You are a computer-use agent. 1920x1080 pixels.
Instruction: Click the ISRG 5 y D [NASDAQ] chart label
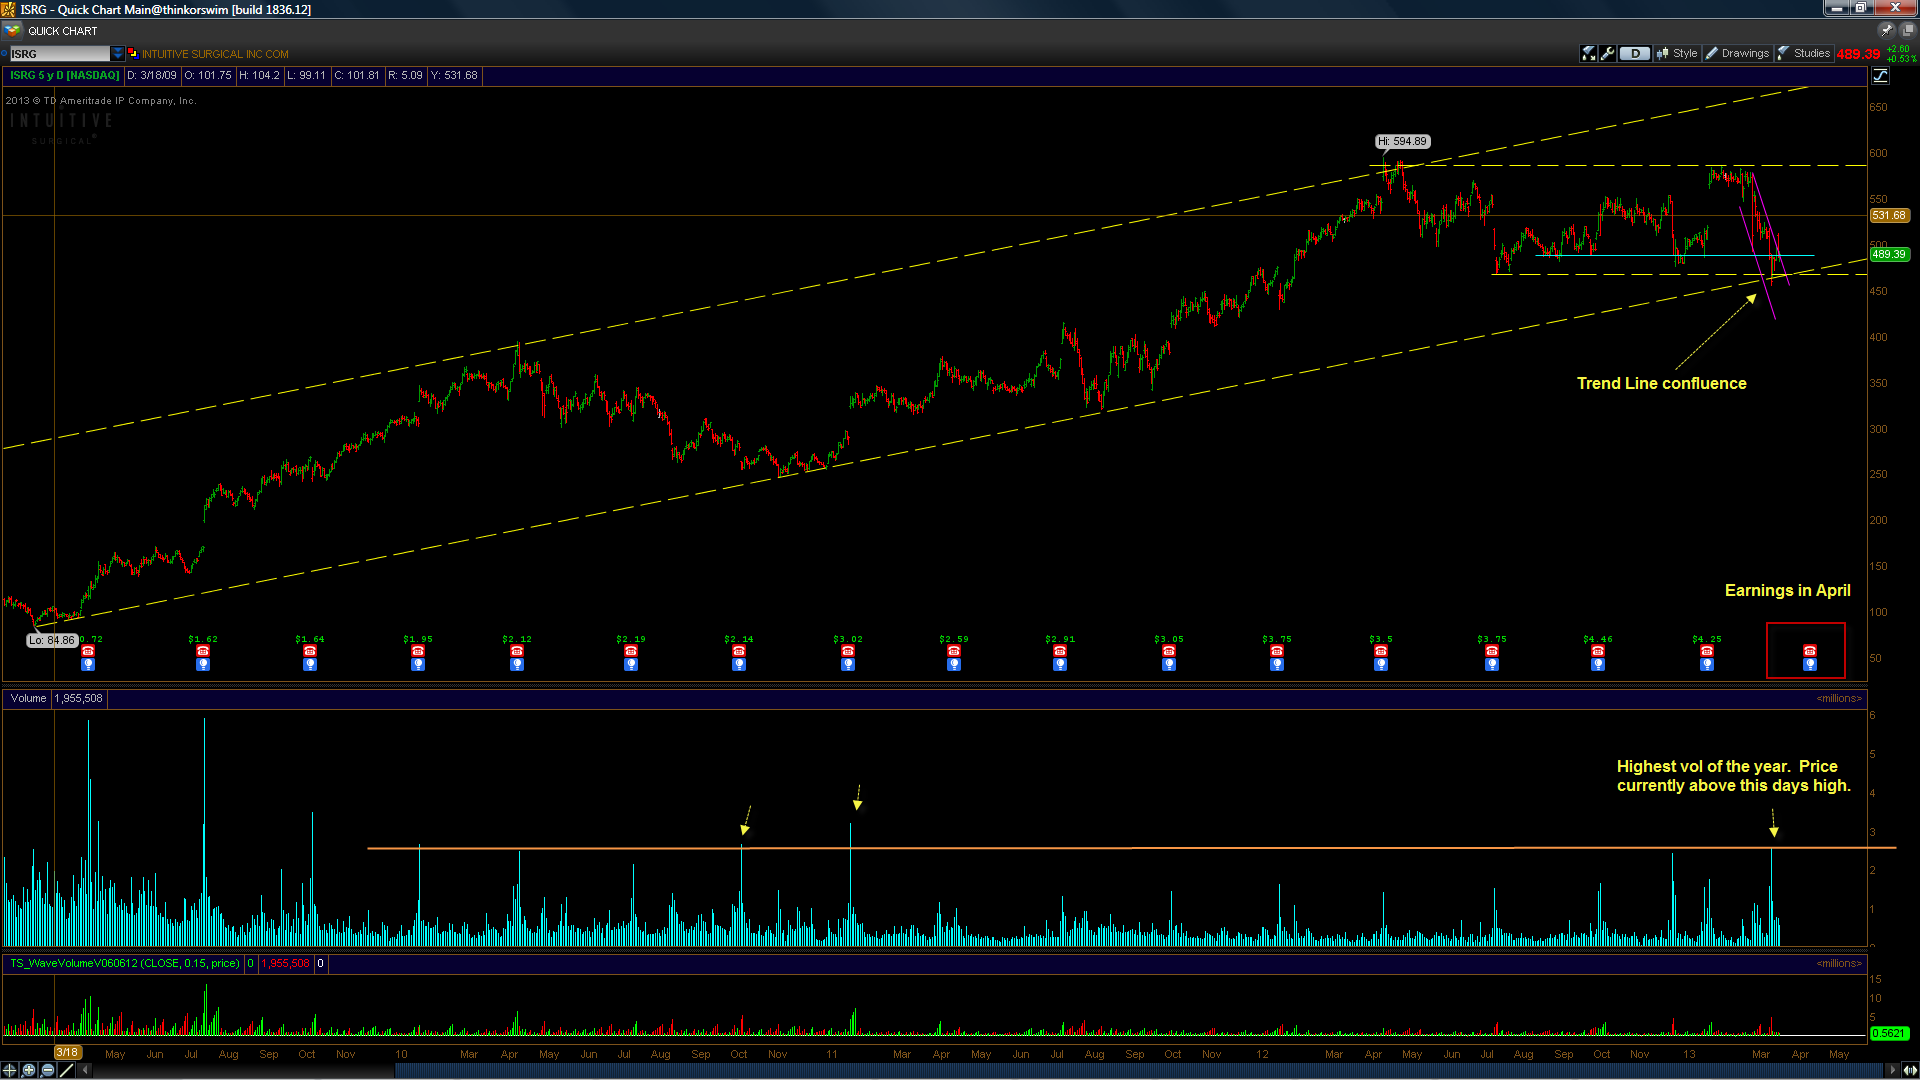click(64, 76)
